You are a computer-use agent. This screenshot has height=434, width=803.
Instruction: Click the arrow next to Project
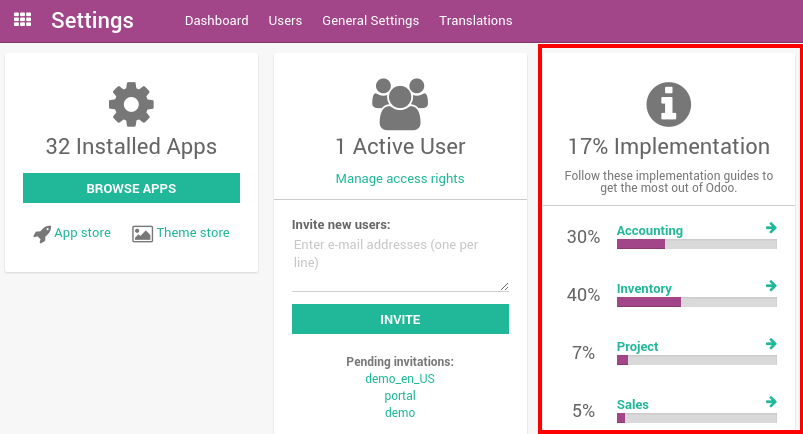pos(771,345)
